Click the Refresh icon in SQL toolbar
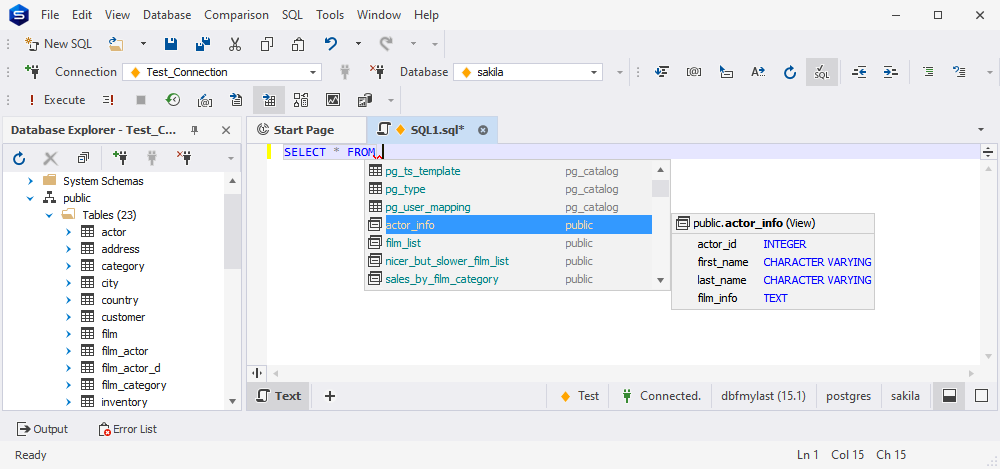The height and width of the screenshot is (469, 1000). coord(790,72)
